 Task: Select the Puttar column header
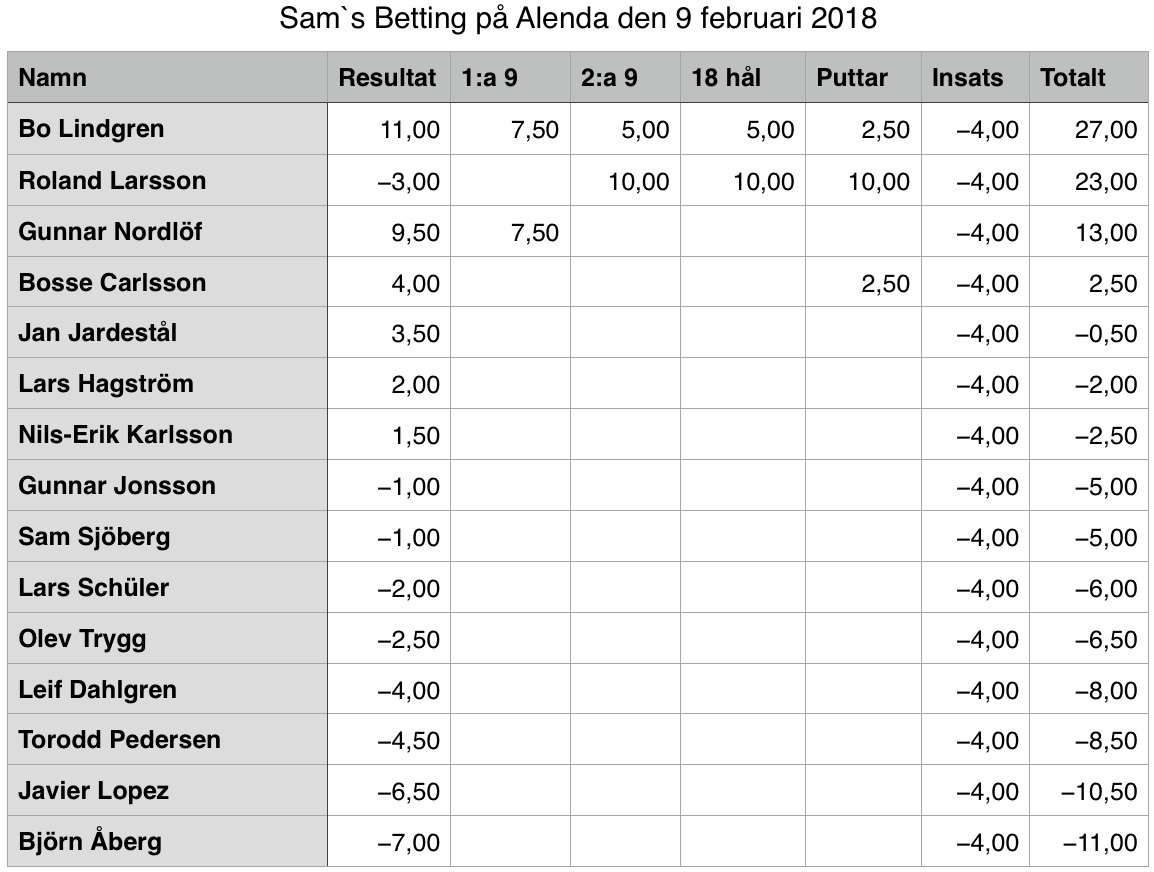pyautogui.click(x=863, y=77)
